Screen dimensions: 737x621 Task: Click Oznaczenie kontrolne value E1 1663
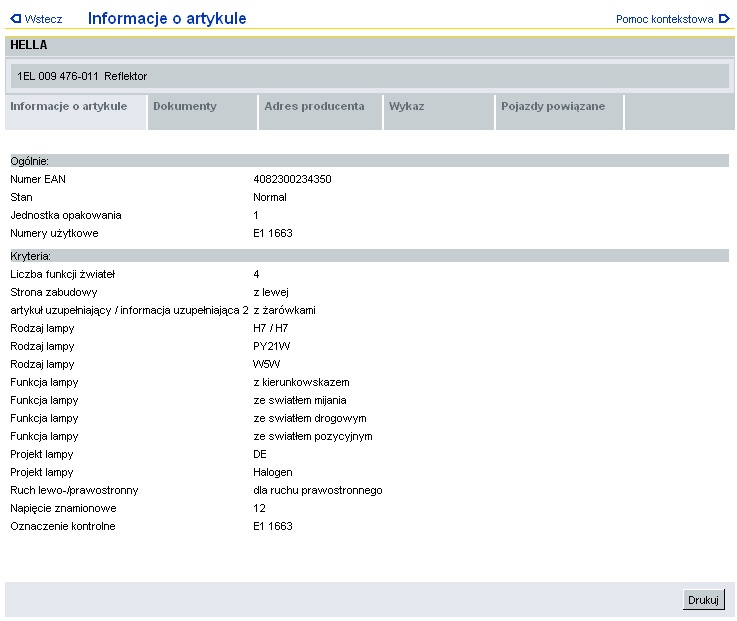pyautogui.click(x=273, y=527)
